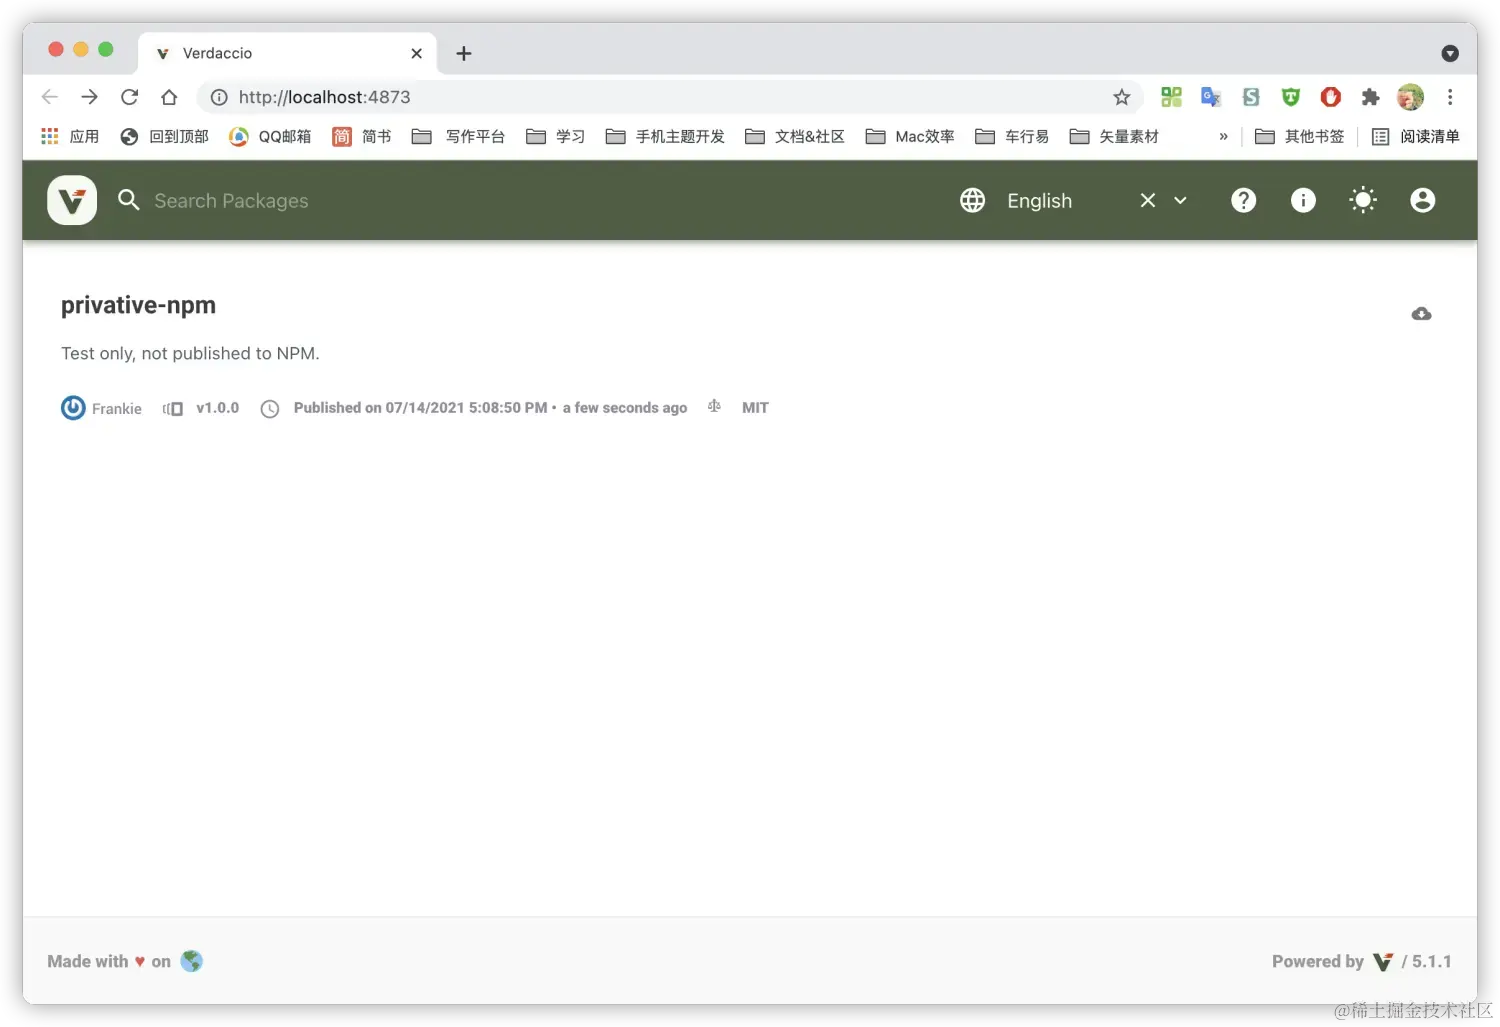The width and height of the screenshot is (1500, 1027).
Task: Click the Published on 07/14/2021 text
Action: pos(420,408)
